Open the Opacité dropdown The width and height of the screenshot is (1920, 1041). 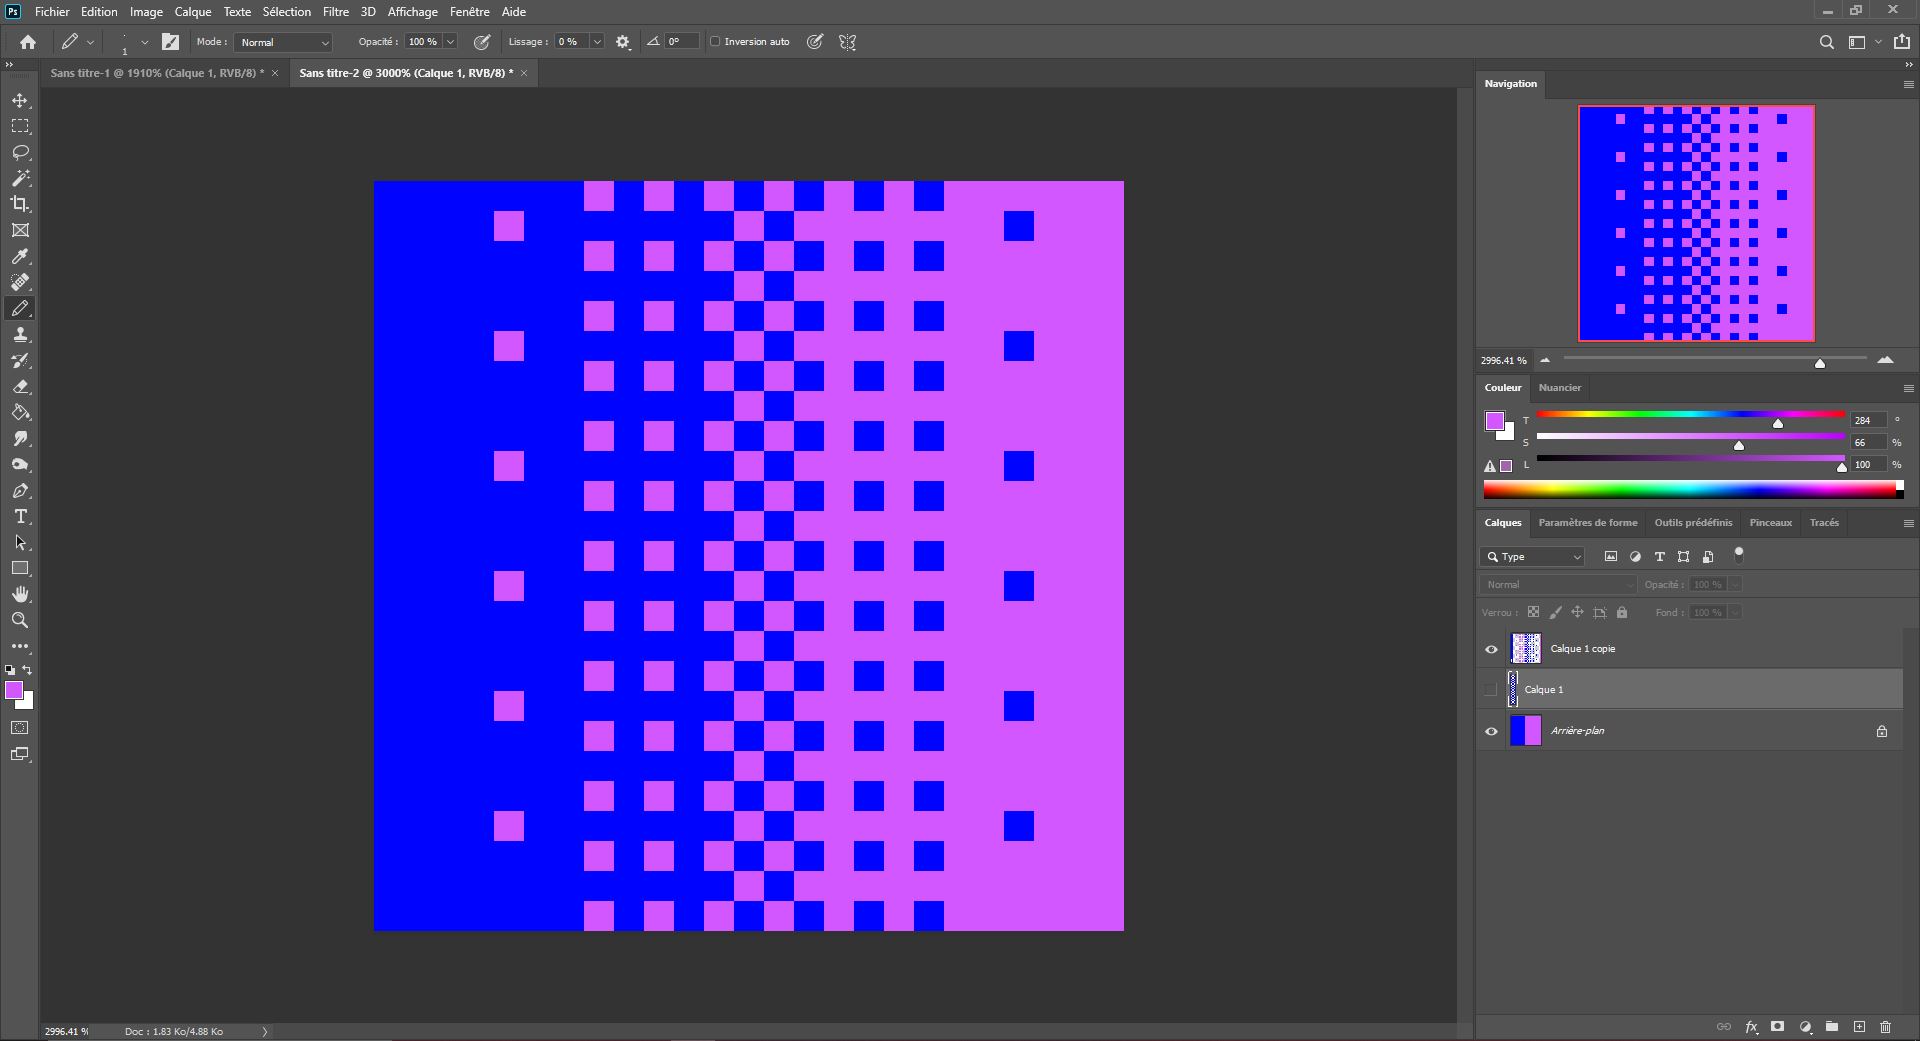point(450,42)
